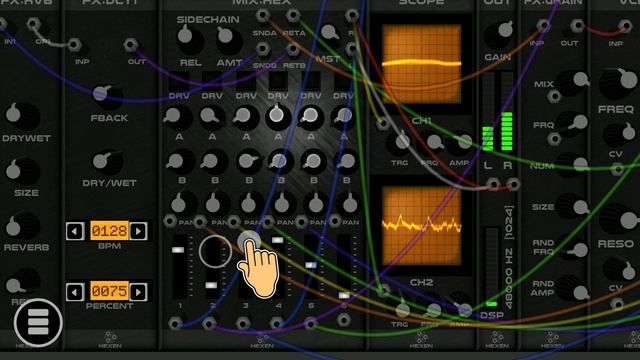
Task: Click the mixer channel 4 fader handle
Action: click(x=278, y=240)
